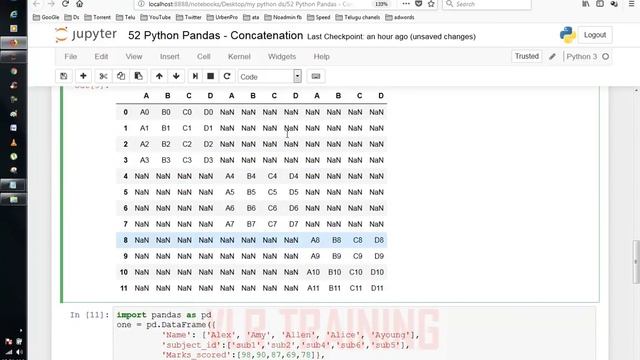Open the Twitter bookmarks folder
The height and width of the screenshot is (360, 640).
tap(189, 17)
